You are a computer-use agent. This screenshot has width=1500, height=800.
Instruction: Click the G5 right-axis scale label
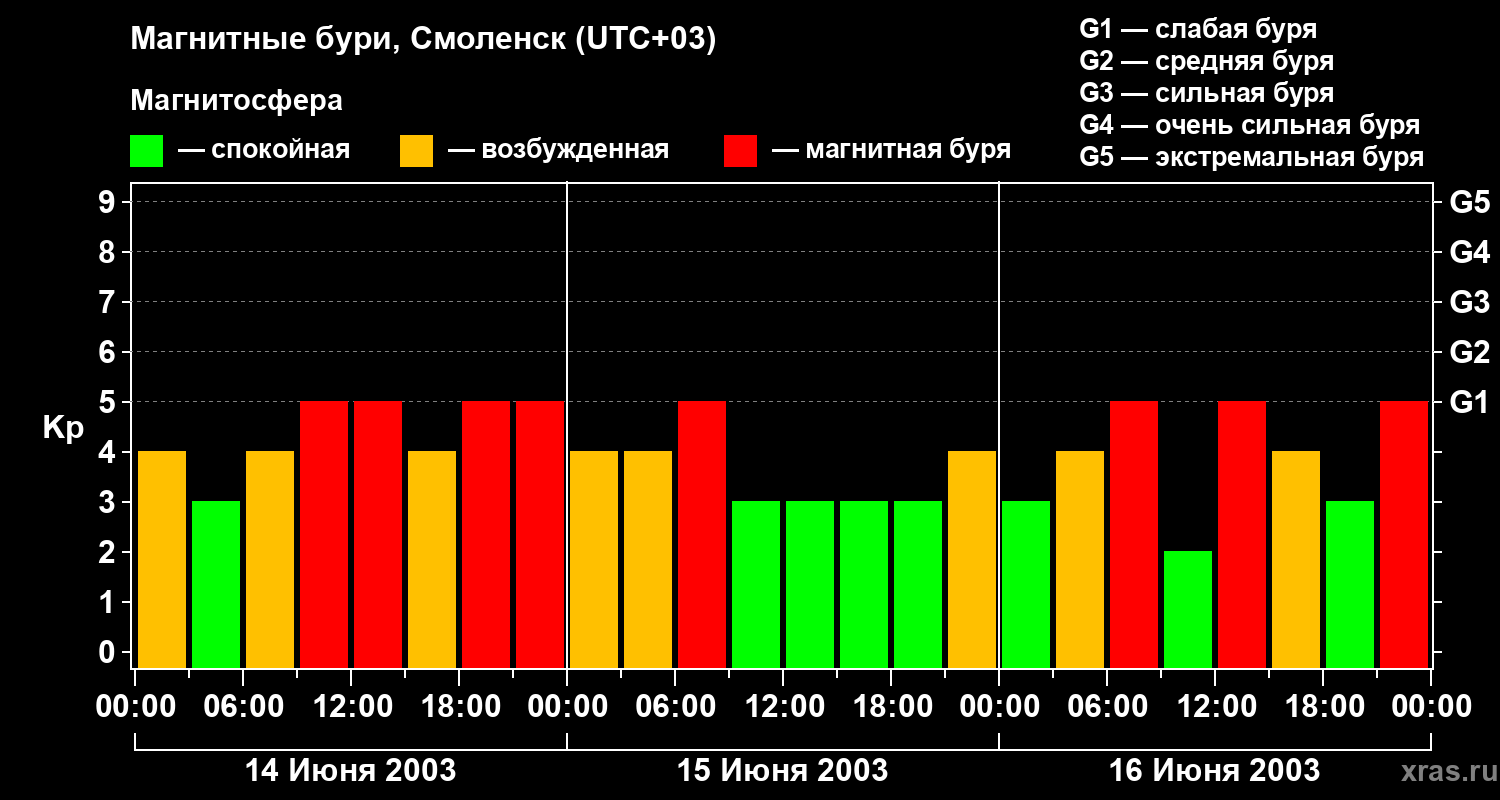coord(1470,202)
